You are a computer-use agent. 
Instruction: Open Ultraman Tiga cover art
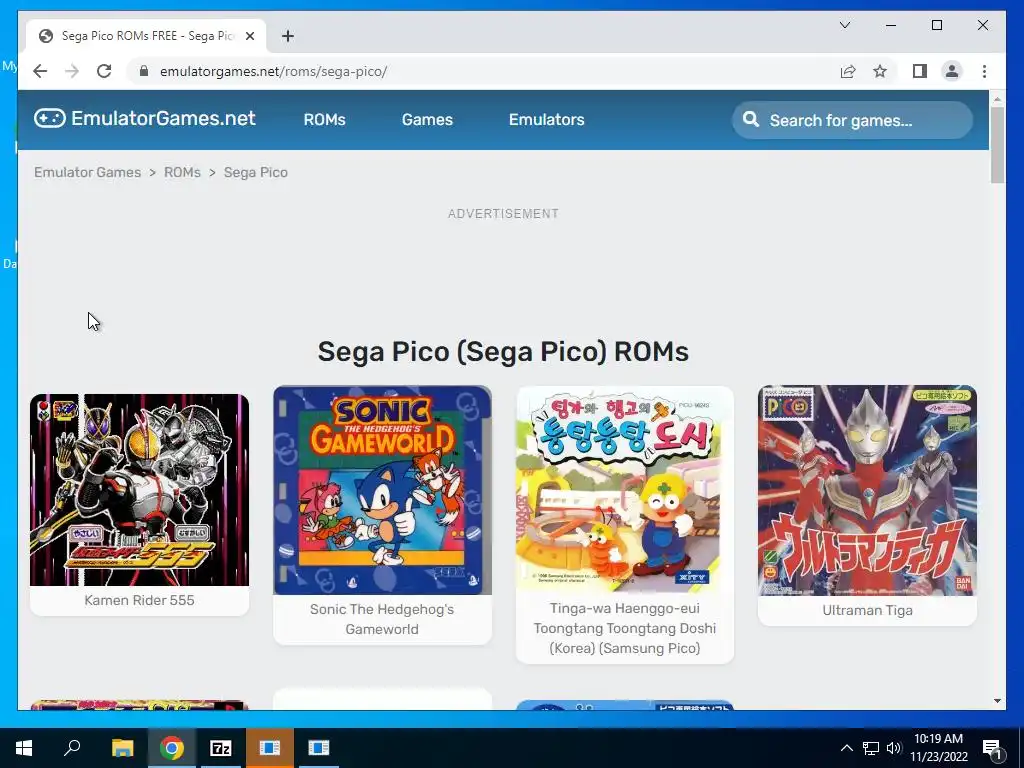pos(867,490)
